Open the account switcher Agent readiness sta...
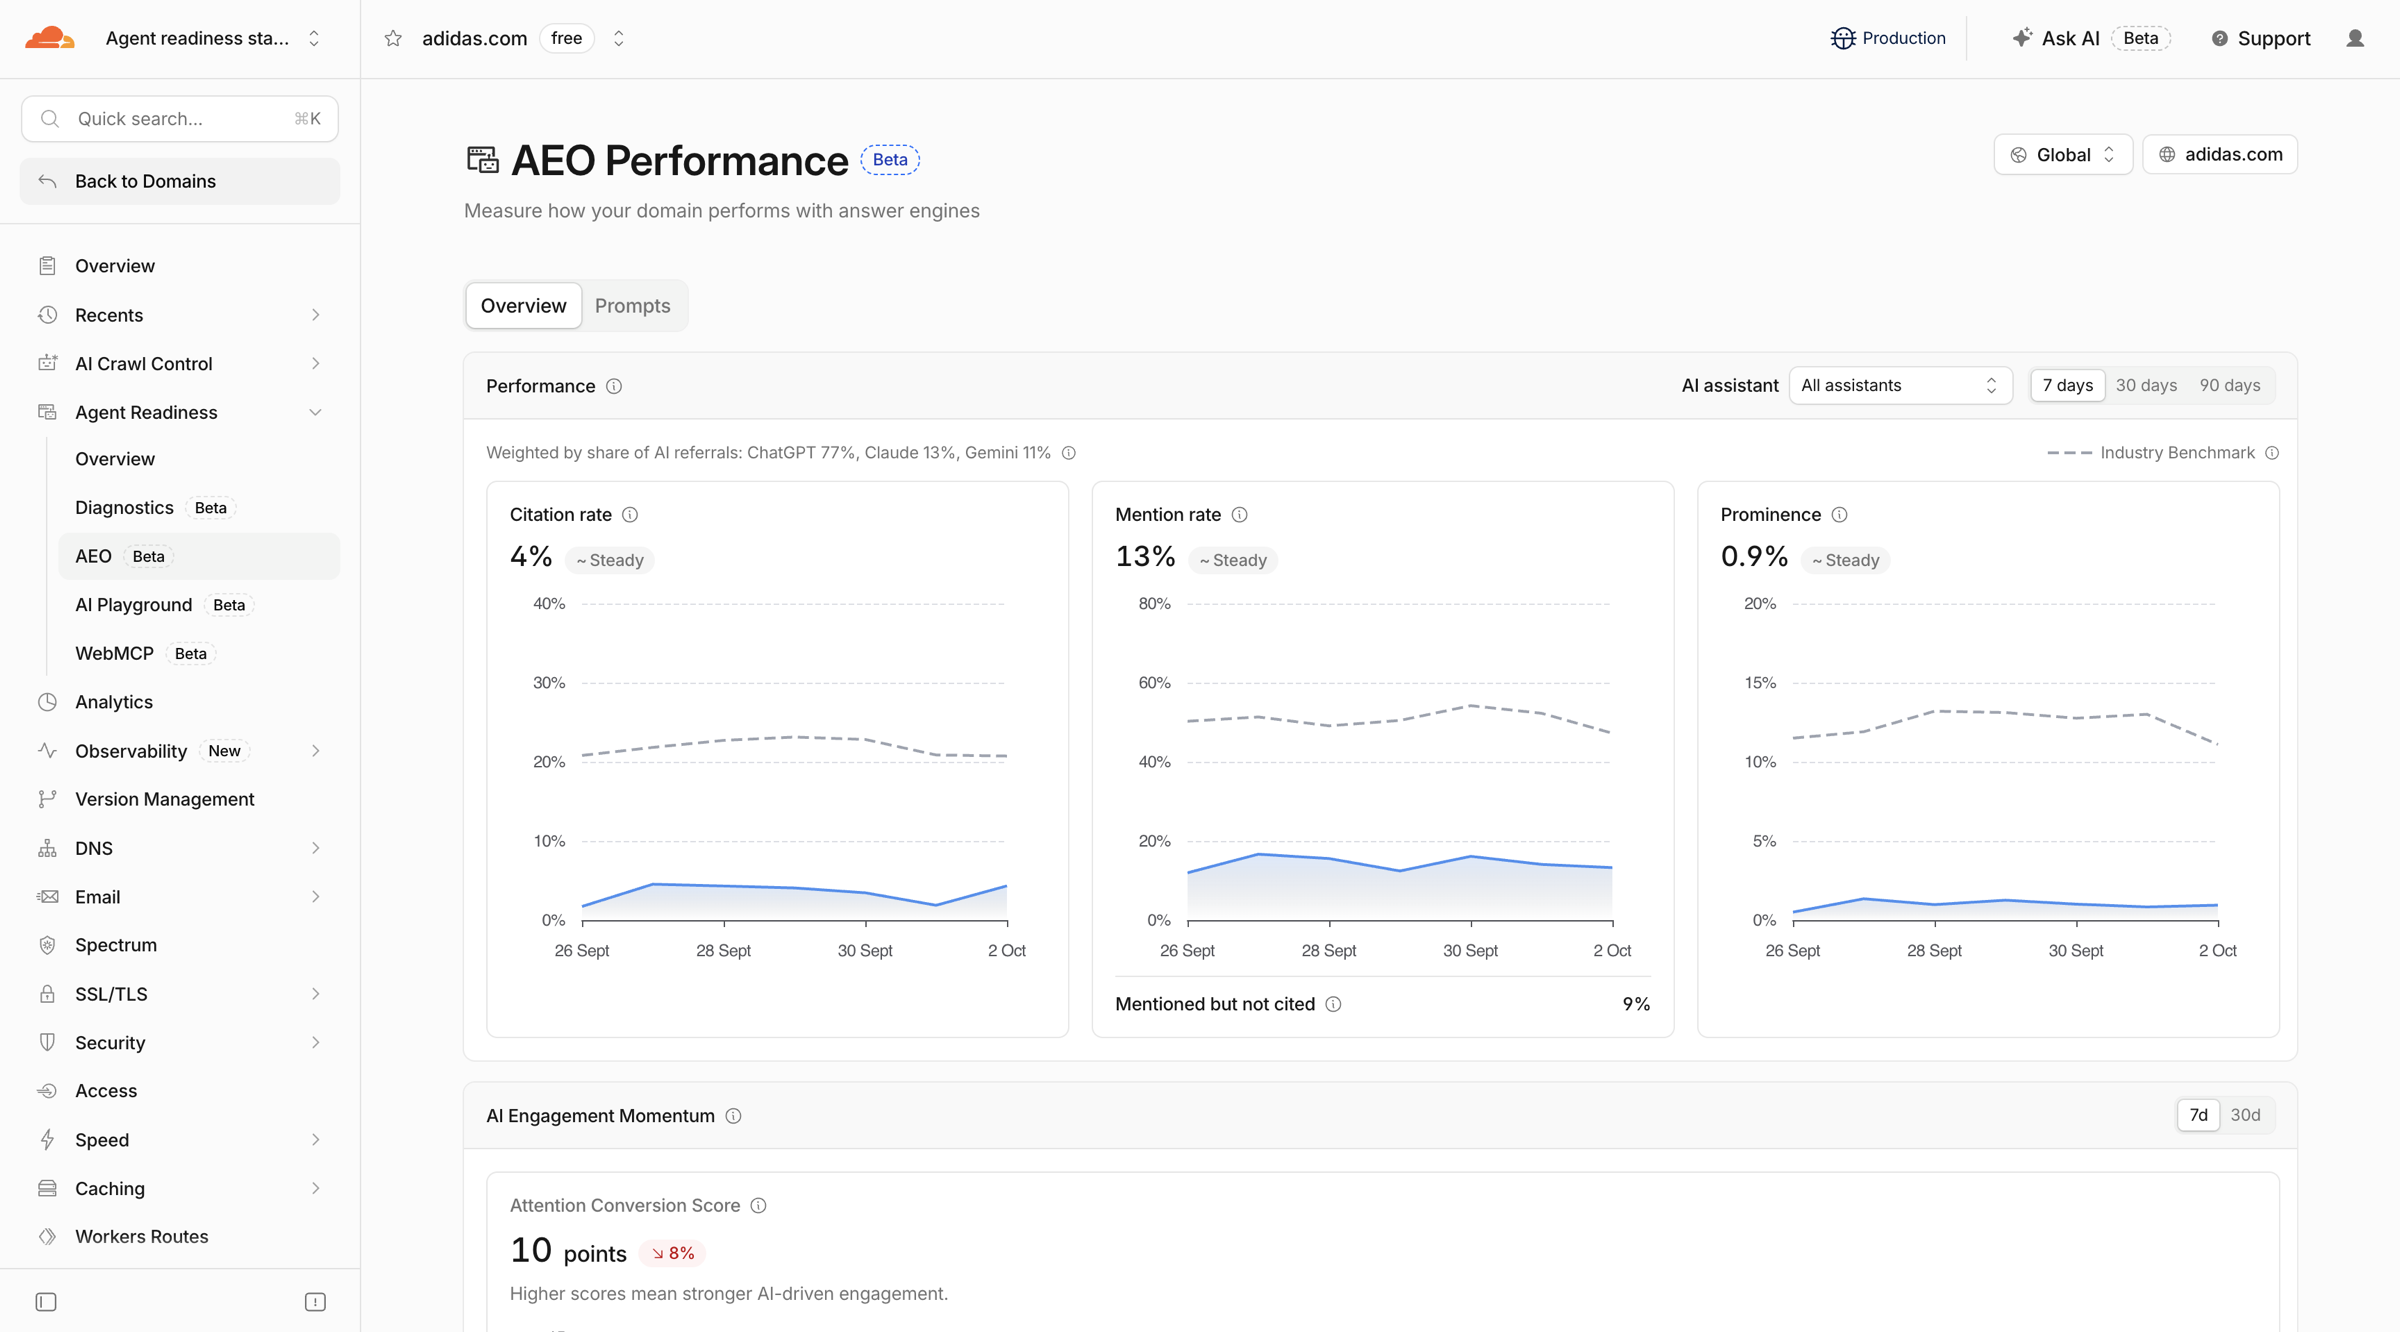This screenshot has height=1332, width=2400. coord(213,38)
